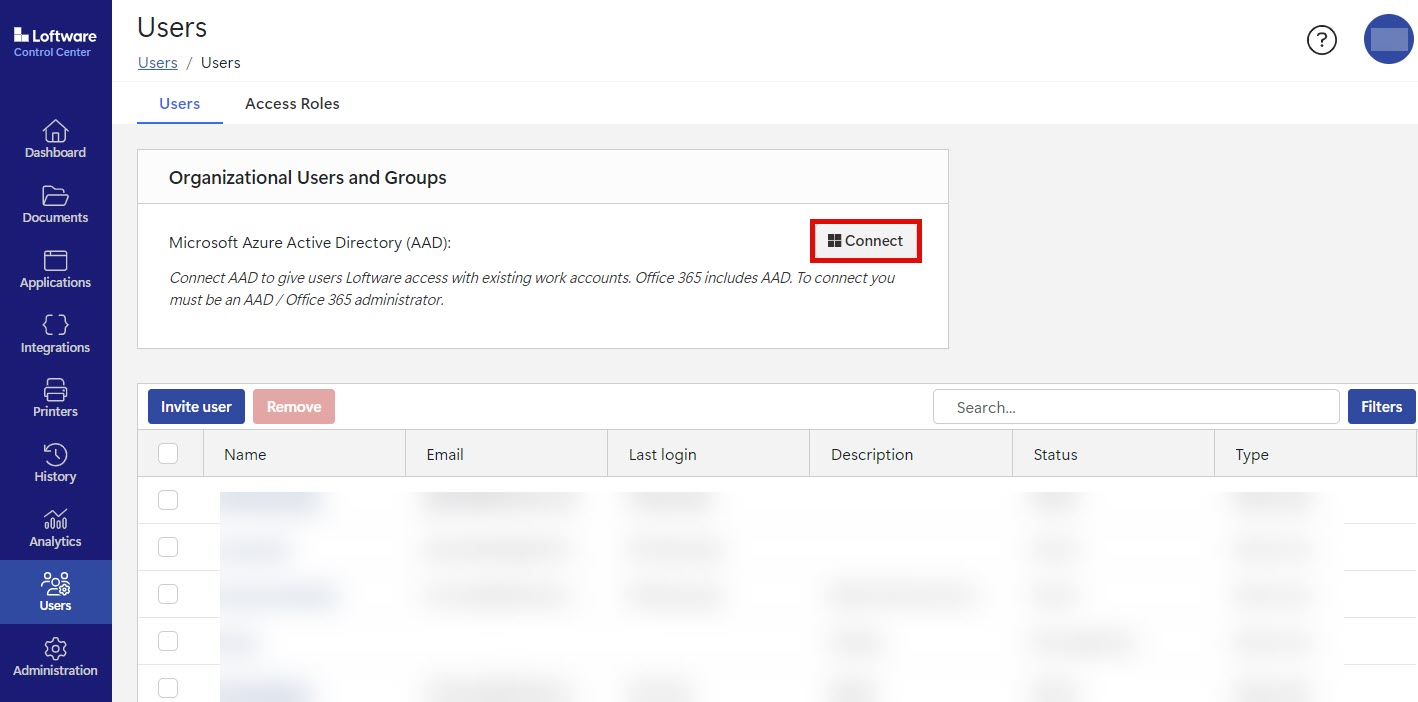
Task: View History in the sidebar
Action: 55,463
